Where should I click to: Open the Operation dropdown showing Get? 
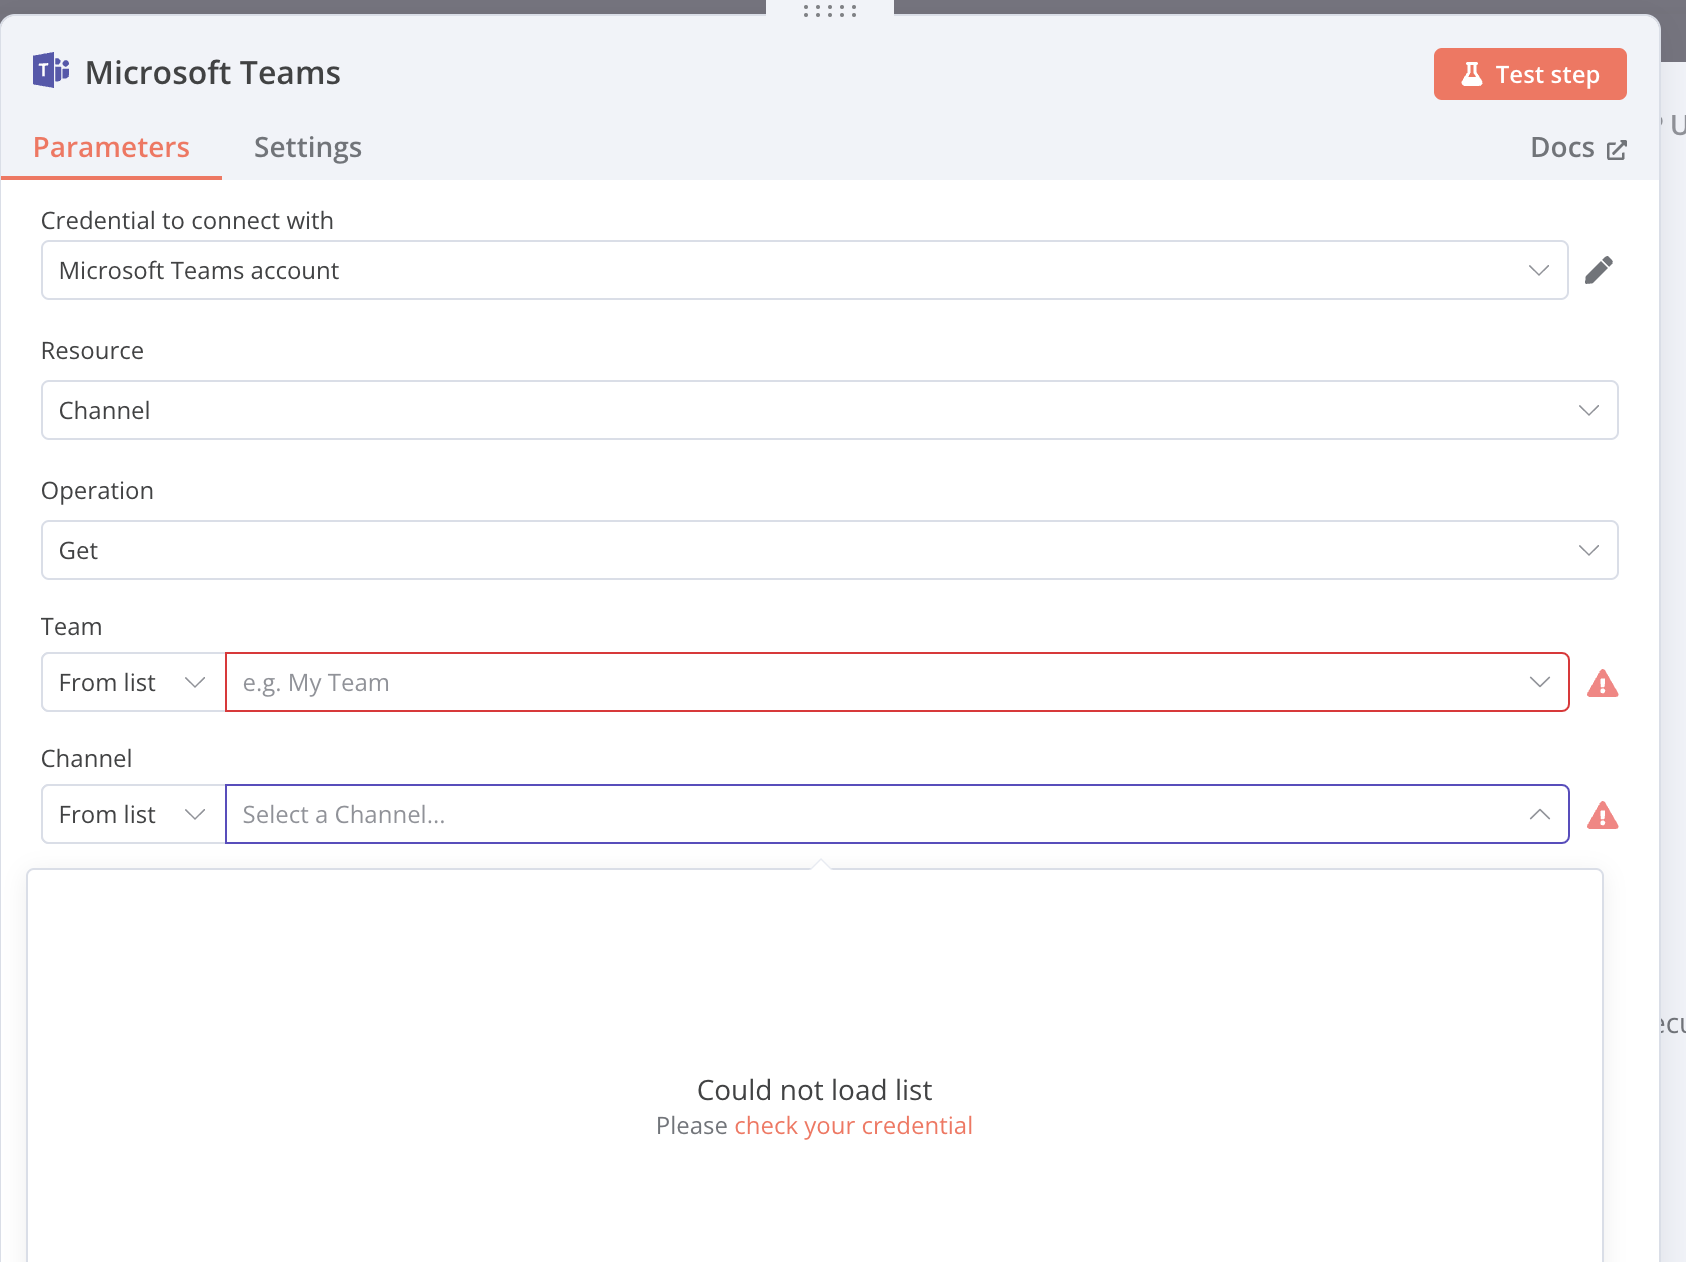pyautogui.click(x=829, y=550)
